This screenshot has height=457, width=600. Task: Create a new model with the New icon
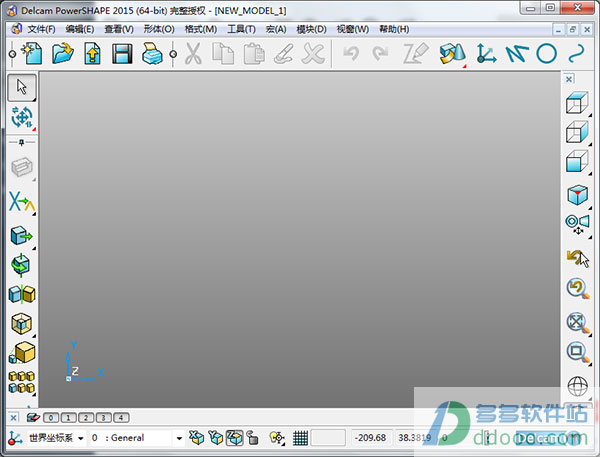coord(32,54)
